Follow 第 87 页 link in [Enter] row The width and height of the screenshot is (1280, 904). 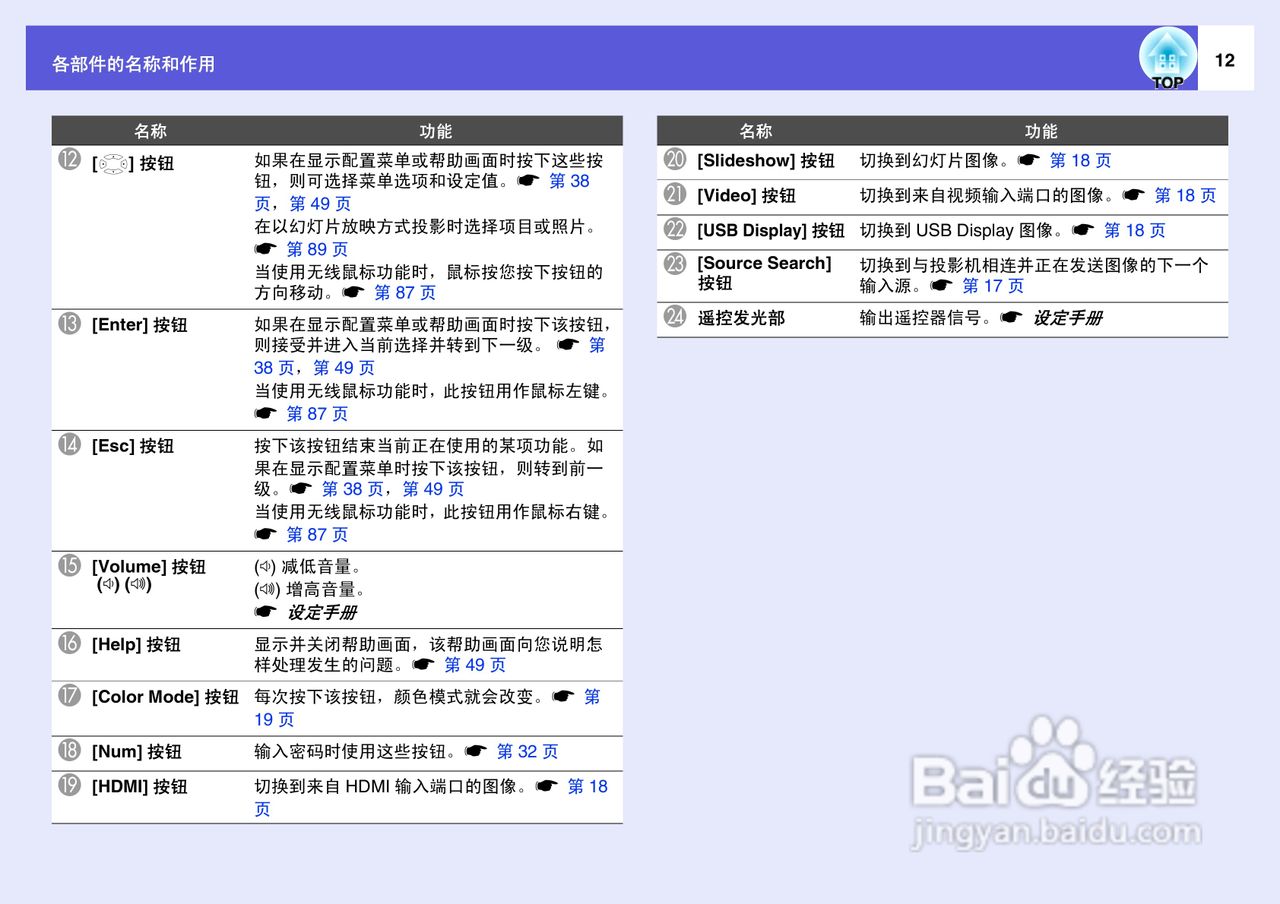coord(317,414)
